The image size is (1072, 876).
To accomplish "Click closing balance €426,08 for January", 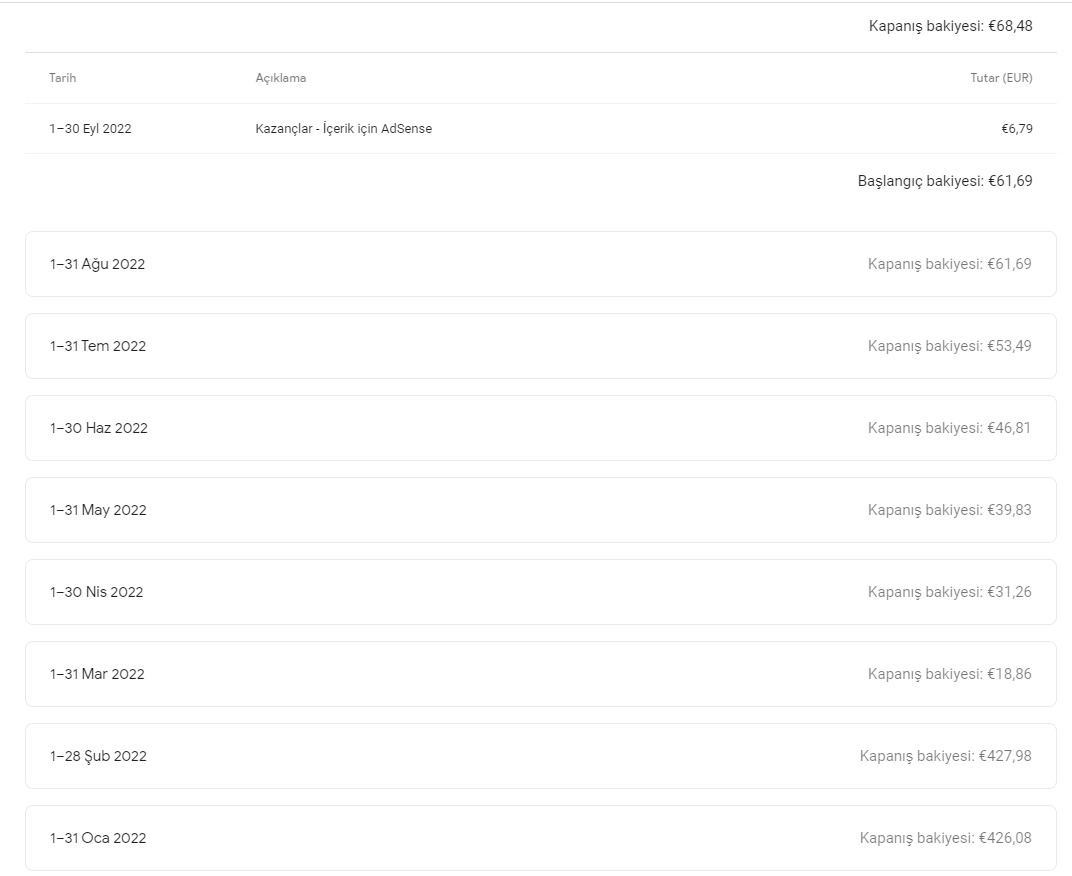I will (946, 838).
